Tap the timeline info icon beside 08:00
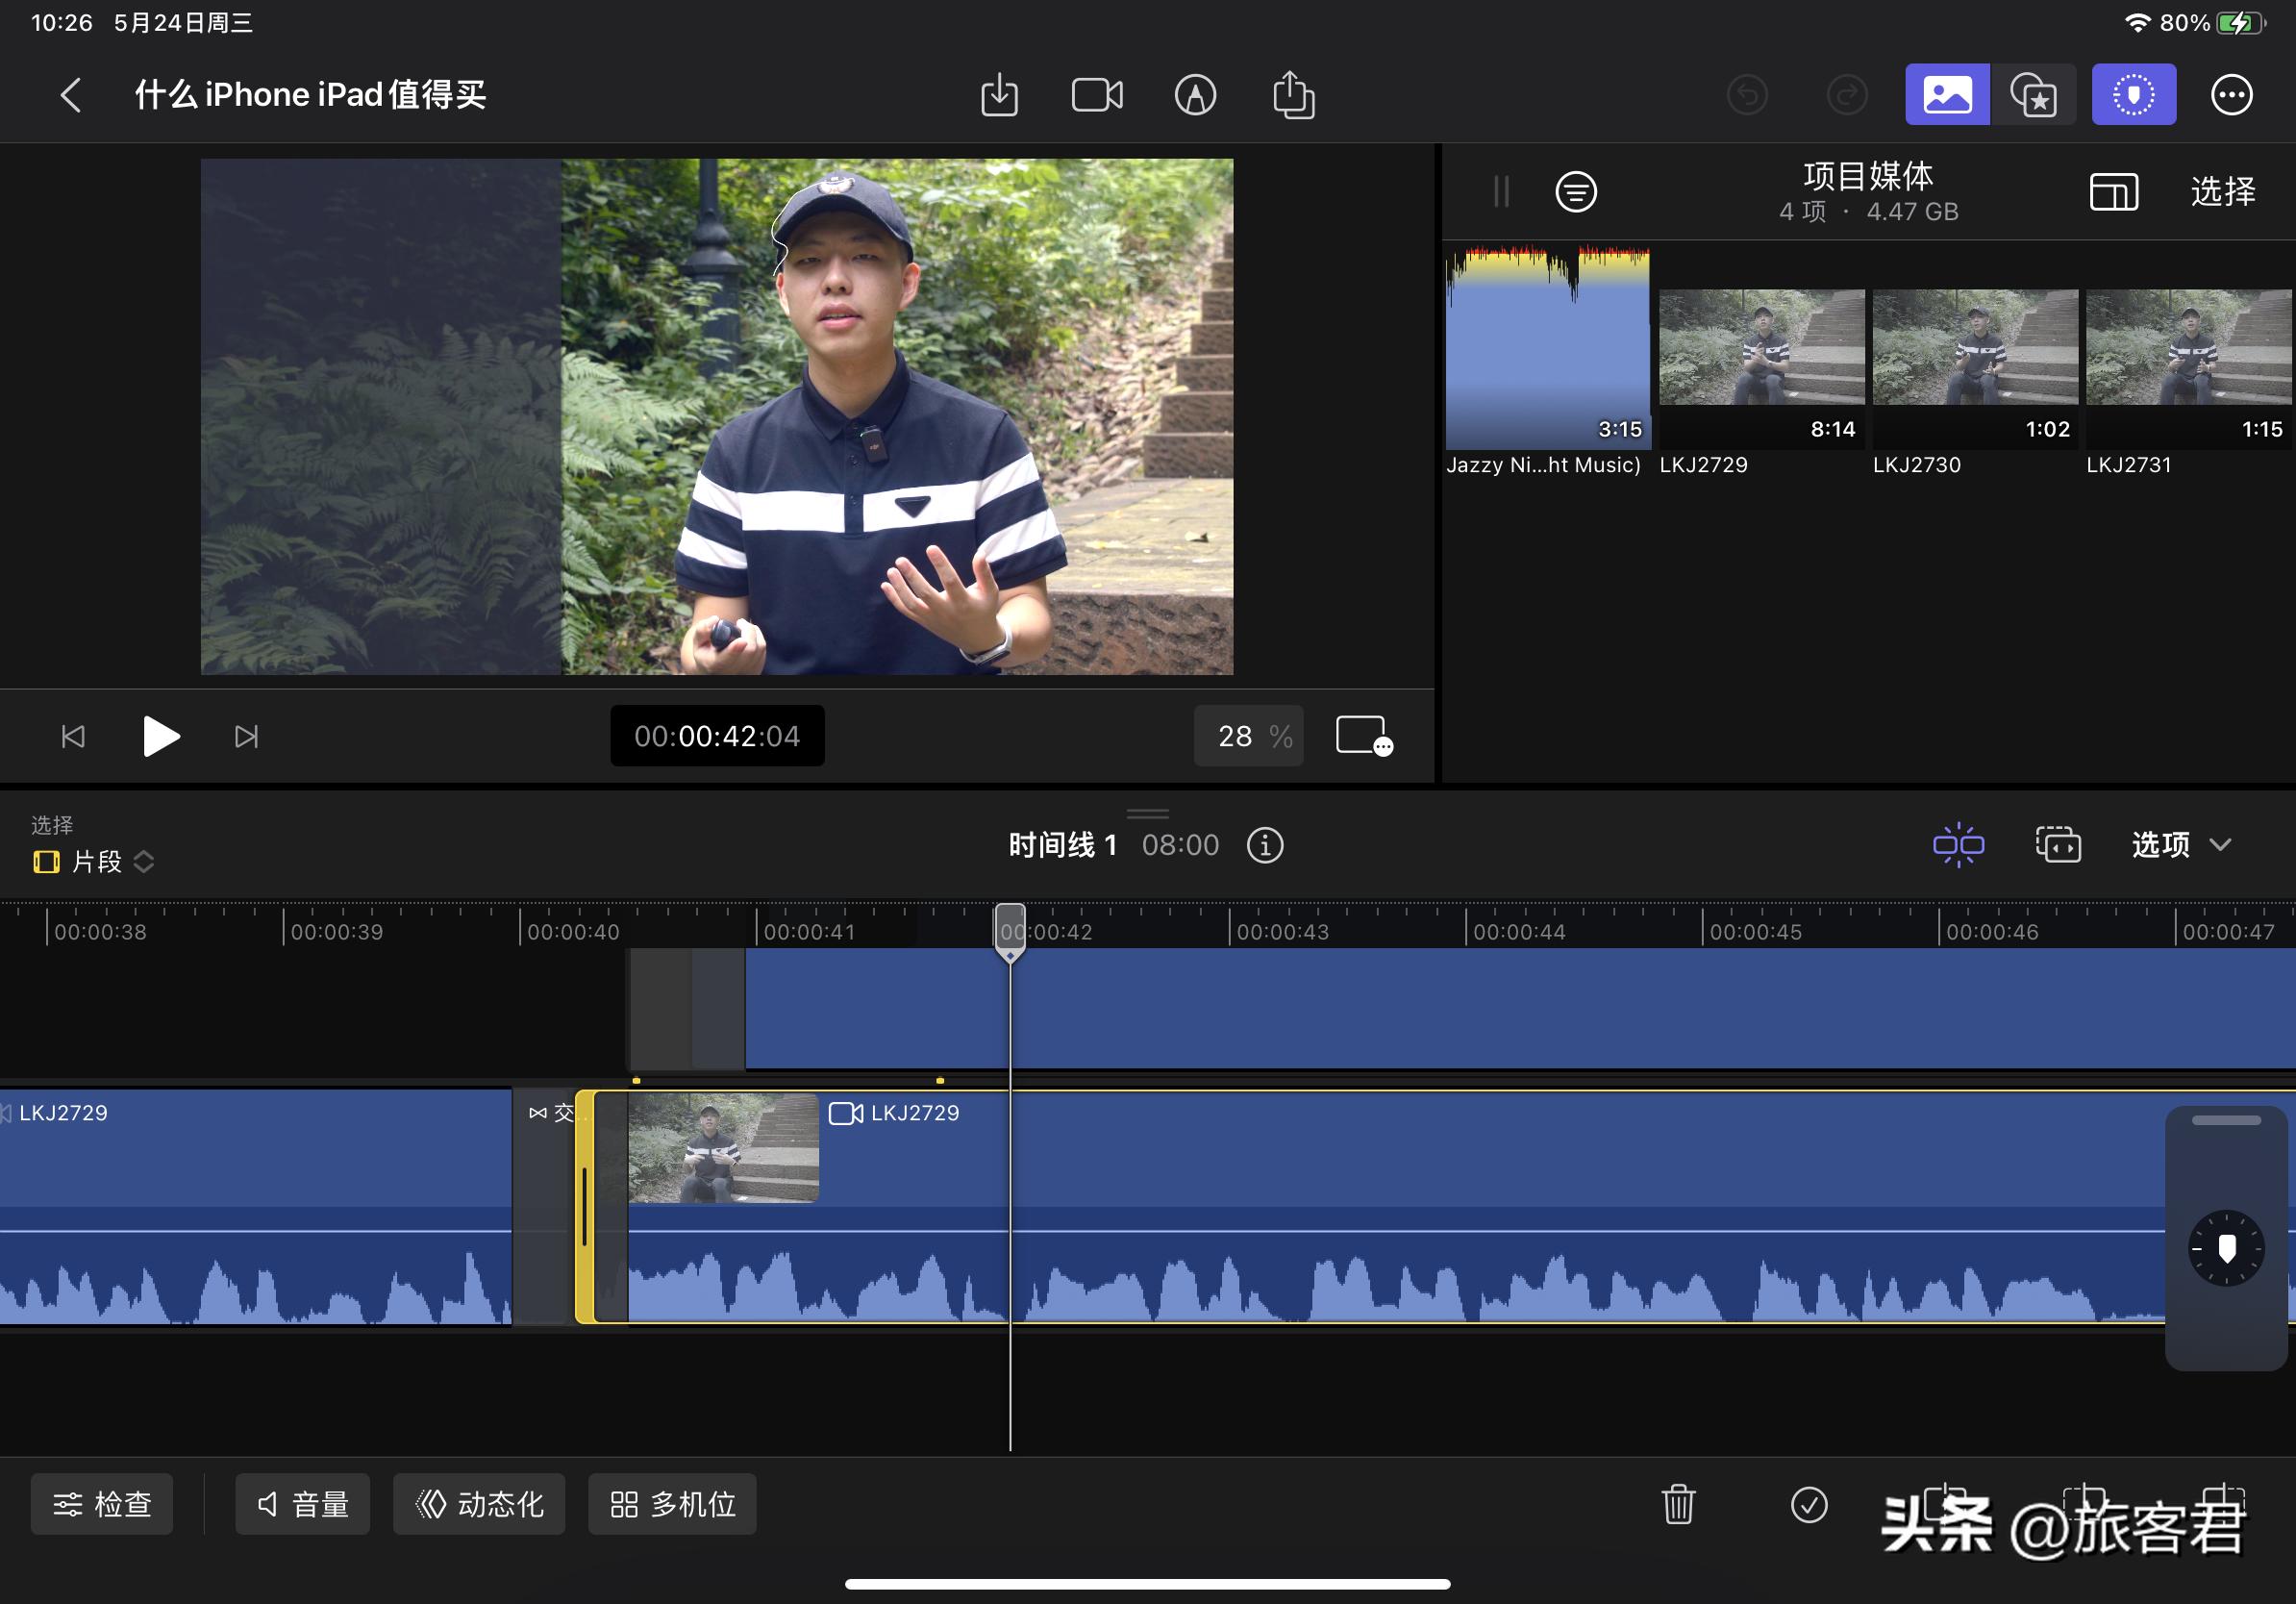The height and width of the screenshot is (1604, 2296). coord(1263,845)
